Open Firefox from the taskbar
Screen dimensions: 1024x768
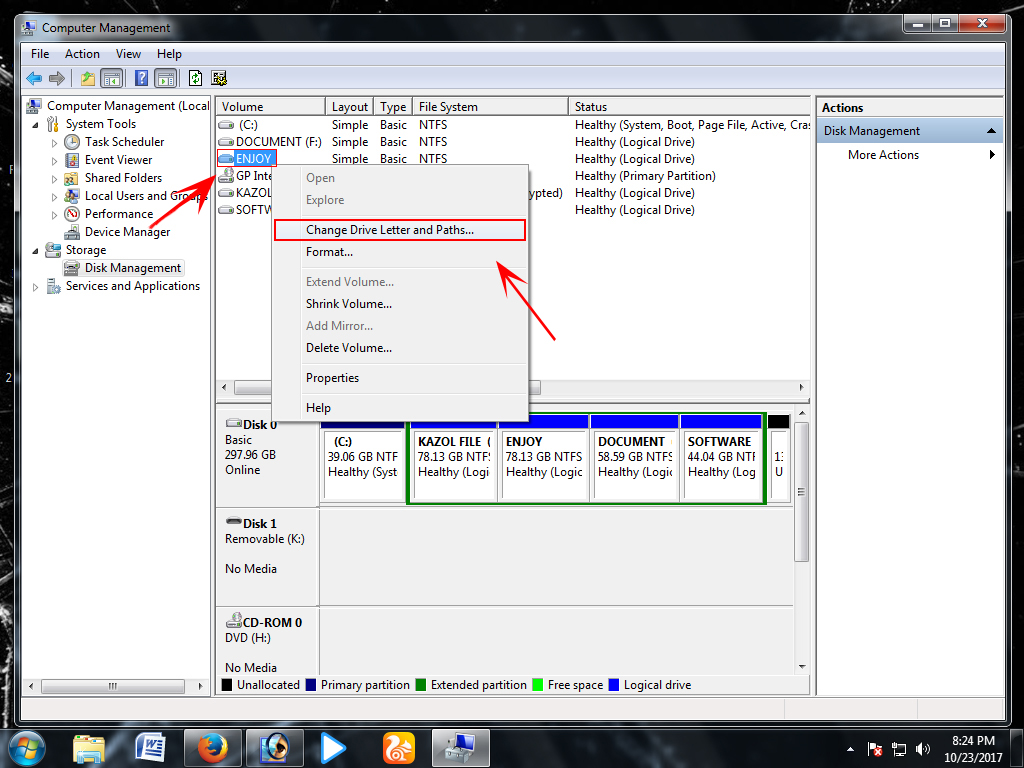point(212,748)
